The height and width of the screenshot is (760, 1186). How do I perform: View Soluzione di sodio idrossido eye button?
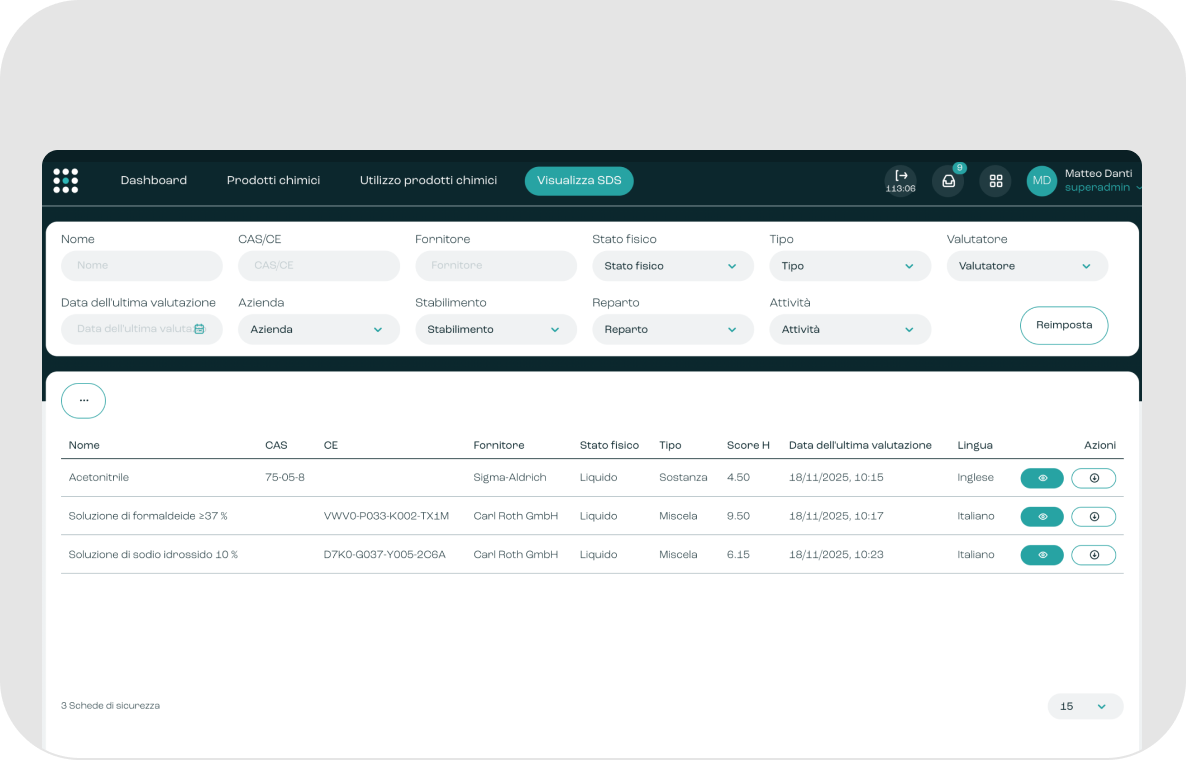(x=1042, y=555)
